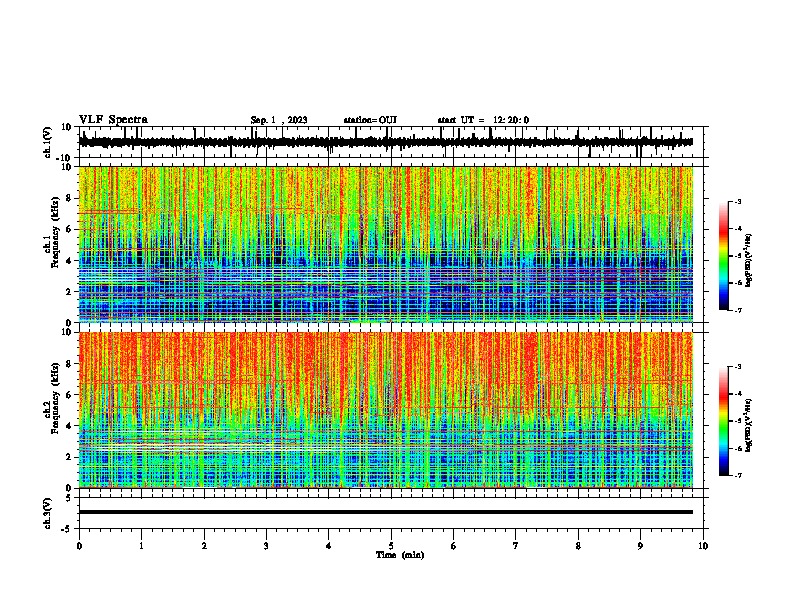Select the date 'Sep. 1, 2023' text
This screenshot has height=612, width=792.
[x=279, y=120]
